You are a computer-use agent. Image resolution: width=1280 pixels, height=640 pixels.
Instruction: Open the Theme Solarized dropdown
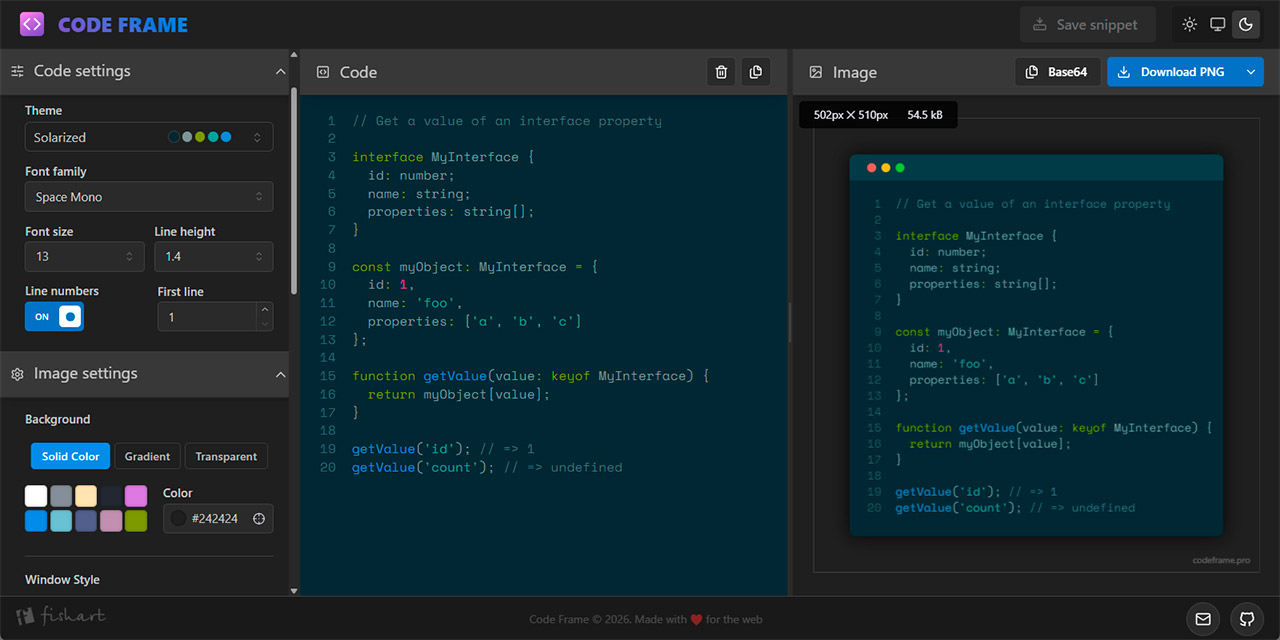[149, 137]
